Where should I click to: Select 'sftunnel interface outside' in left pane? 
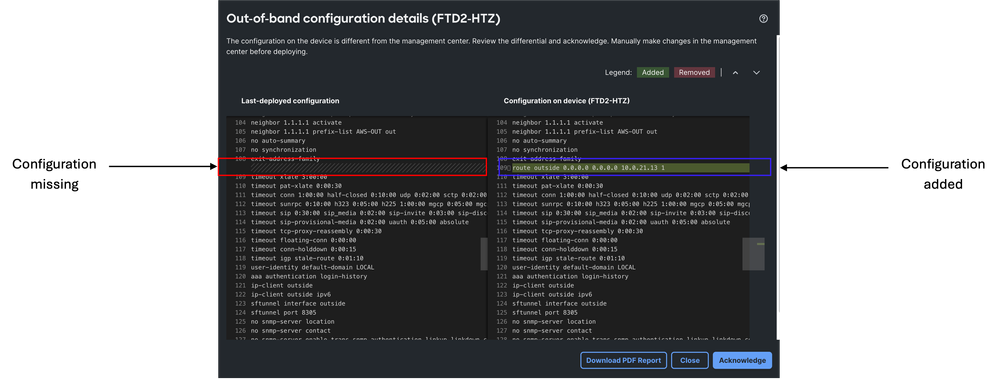pos(299,303)
